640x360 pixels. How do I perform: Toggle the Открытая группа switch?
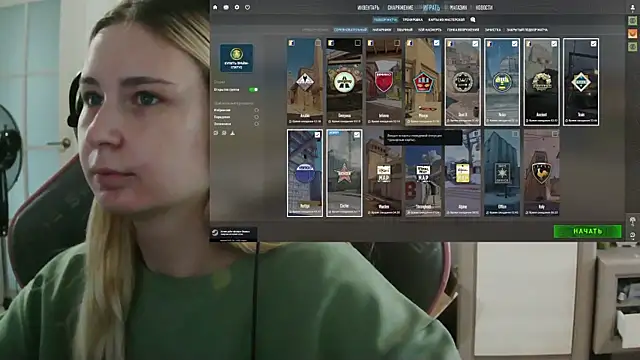(x=253, y=89)
